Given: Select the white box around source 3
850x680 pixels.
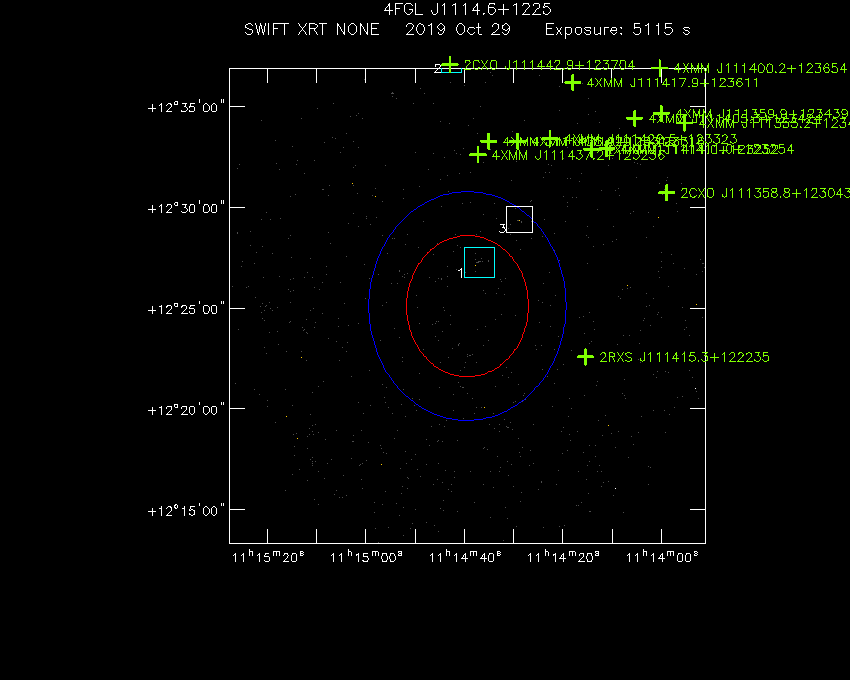Looking at the screenshot, I should click(519, 220).
